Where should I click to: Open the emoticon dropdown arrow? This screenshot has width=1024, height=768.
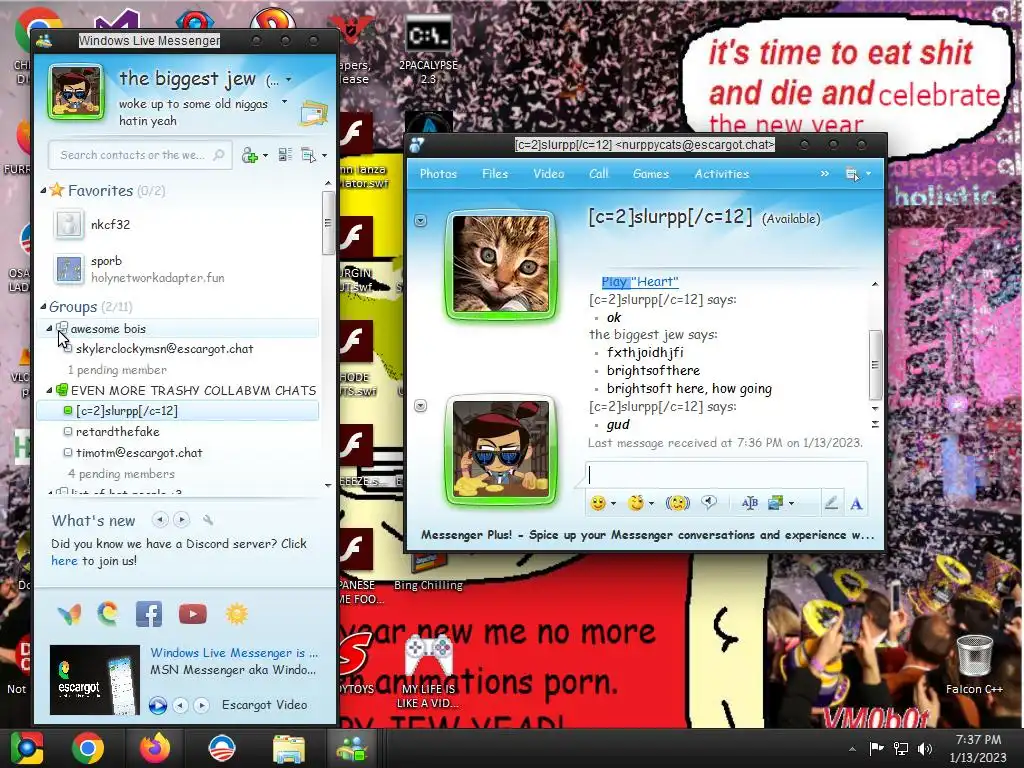613,504
